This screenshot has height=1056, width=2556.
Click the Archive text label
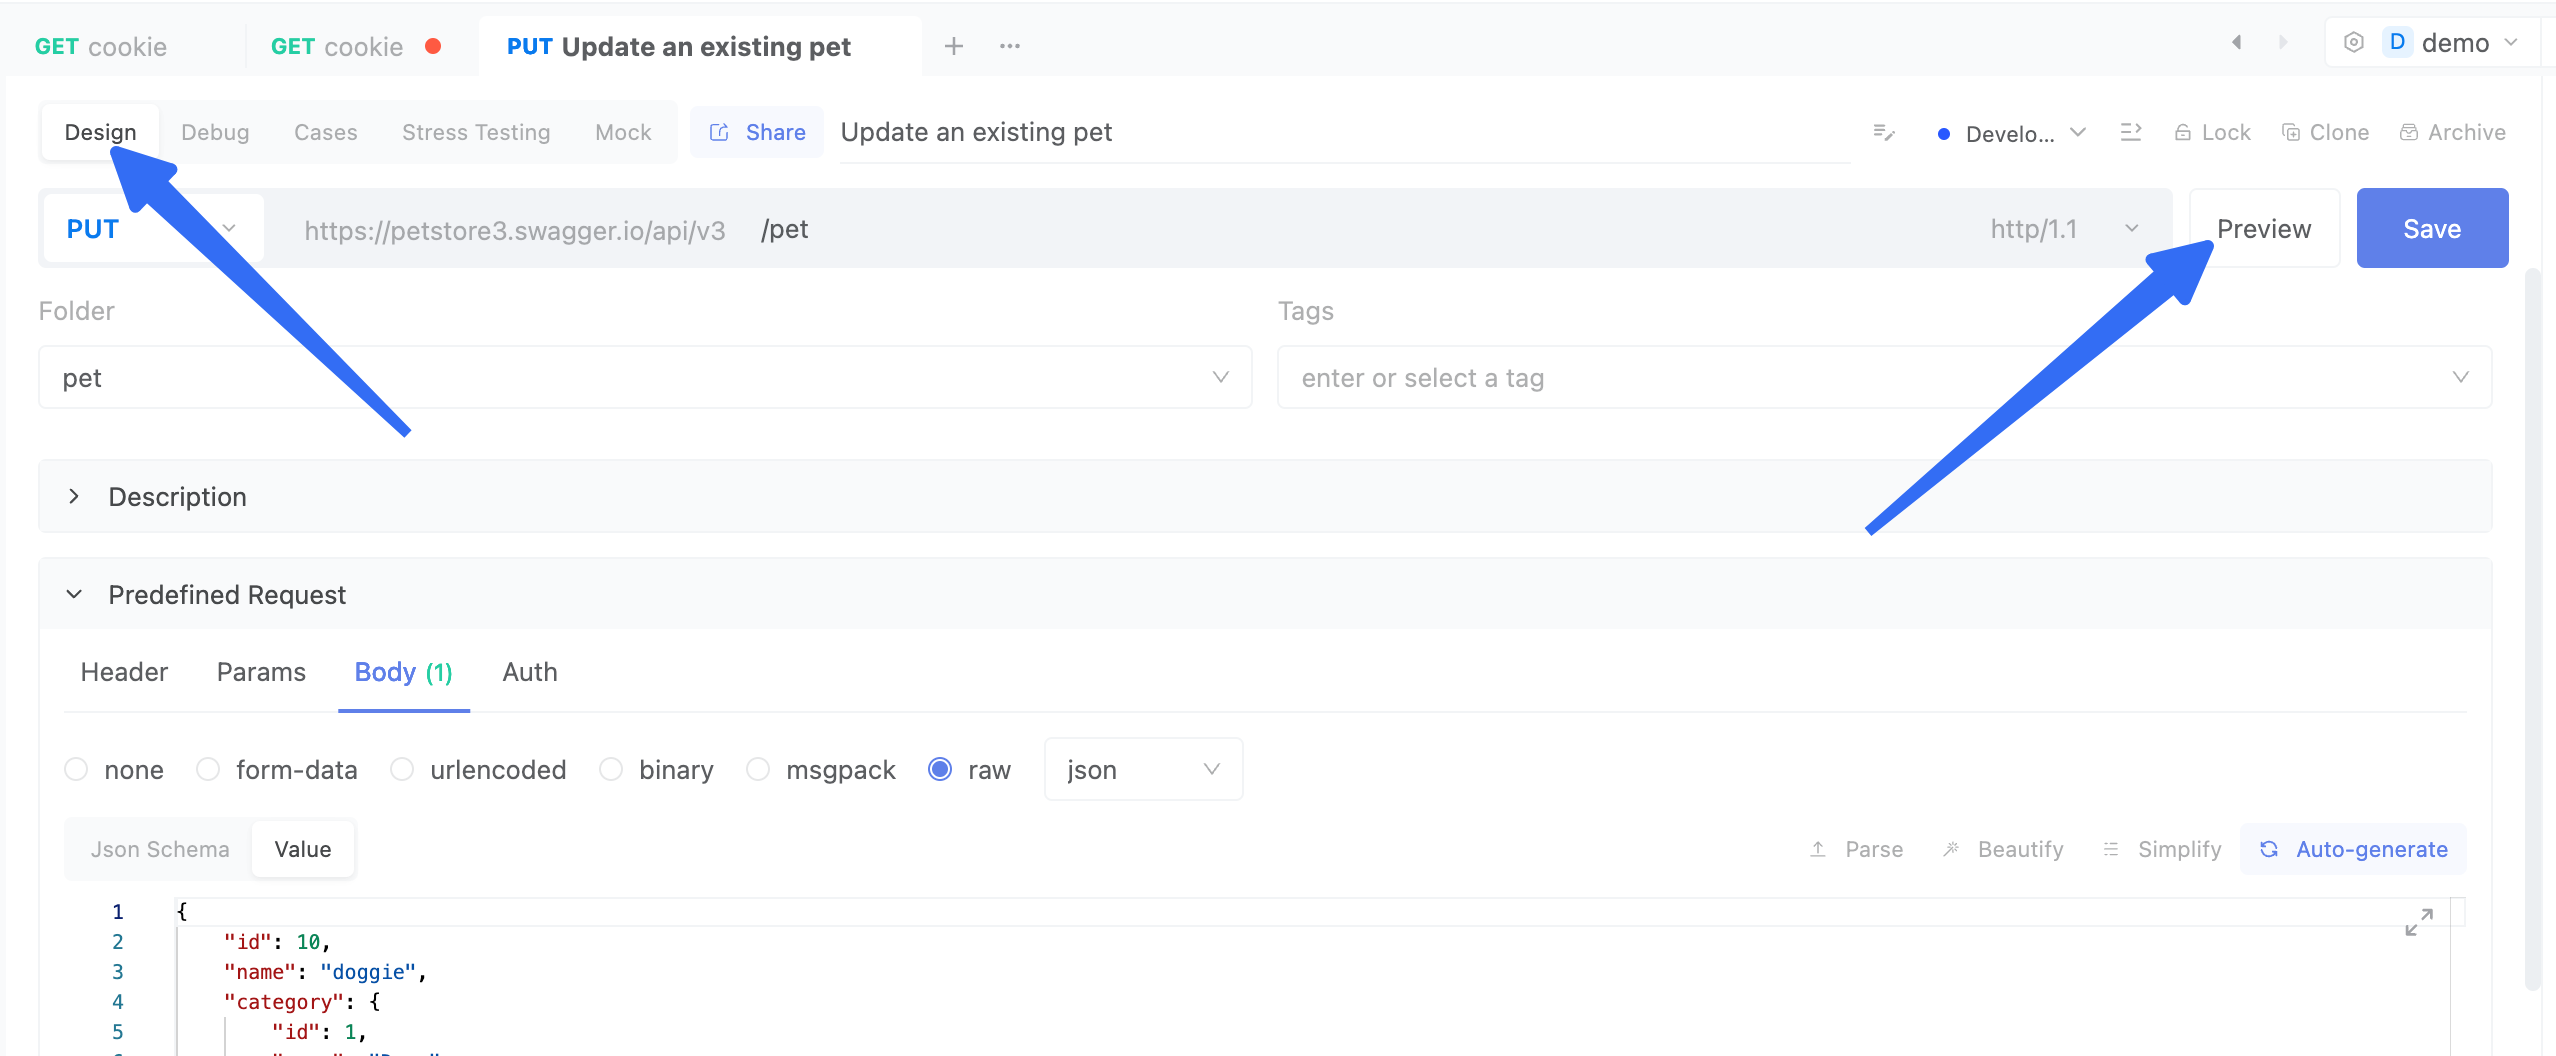(2467, 132)
